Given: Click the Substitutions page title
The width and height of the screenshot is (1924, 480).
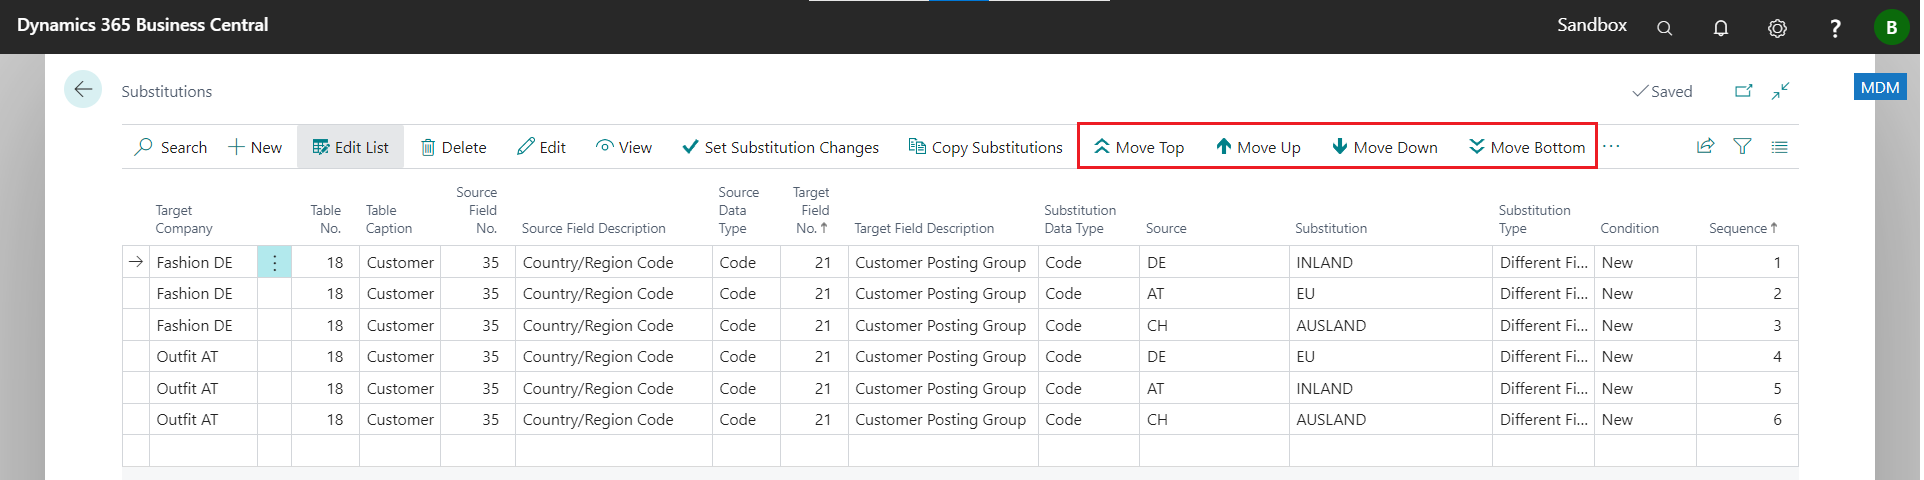Looking at the screenshot, I should pos(166,91).
